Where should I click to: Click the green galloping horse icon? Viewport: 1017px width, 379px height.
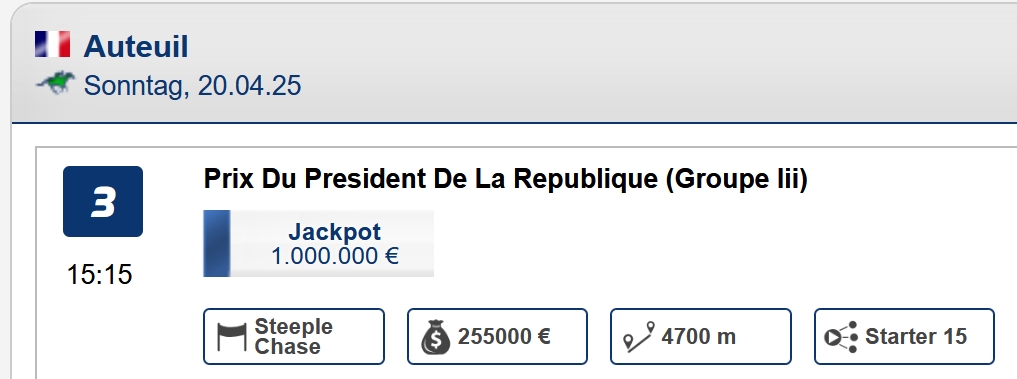(56, 83)
